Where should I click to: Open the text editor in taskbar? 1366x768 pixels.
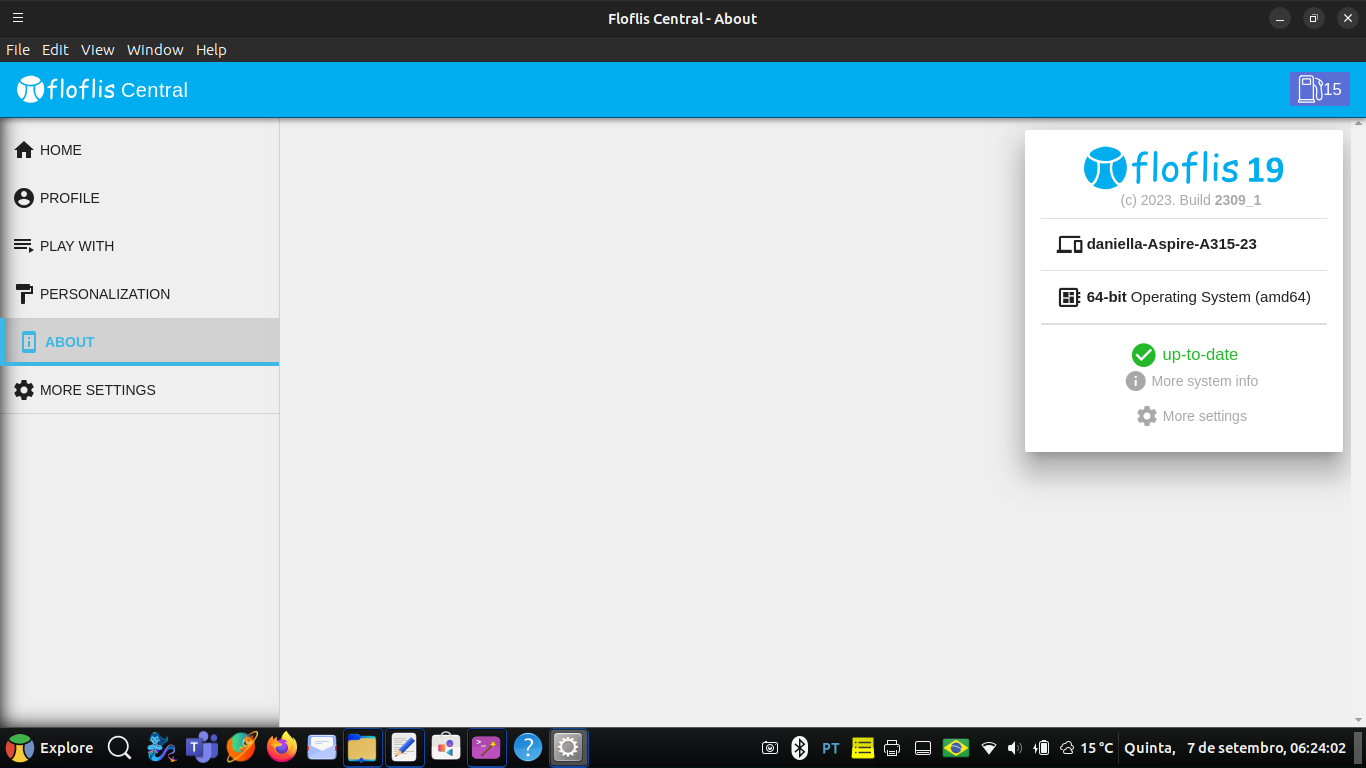click(x=404, y=747)
